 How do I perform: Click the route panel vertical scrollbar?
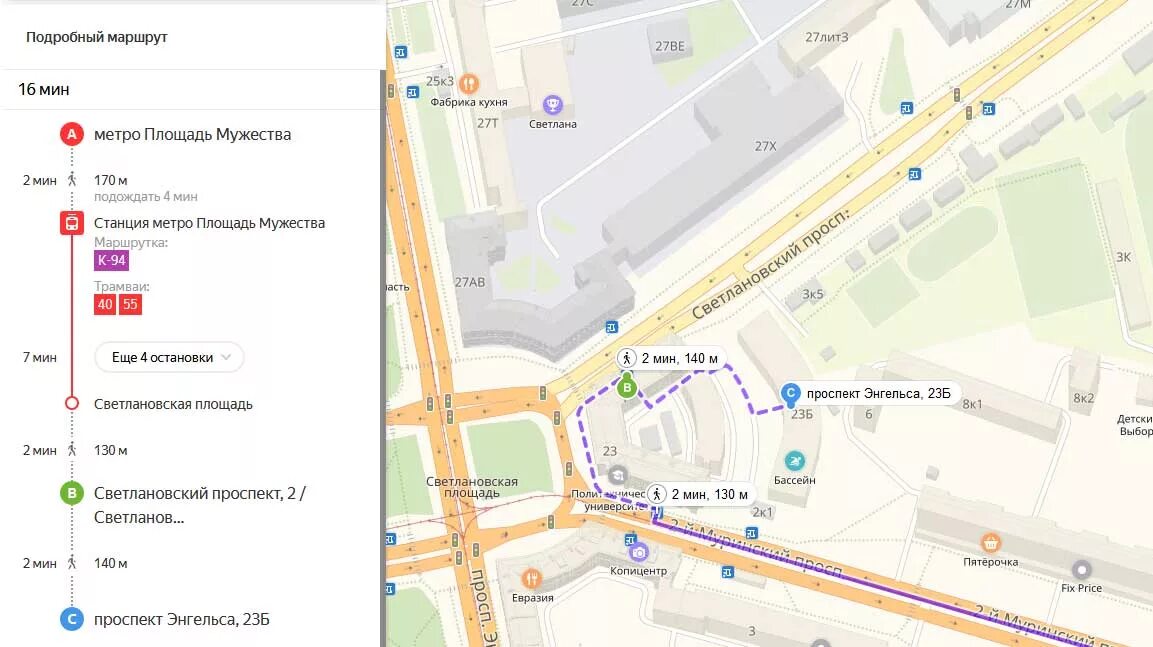pyautogui.click(x=383, y=358)
